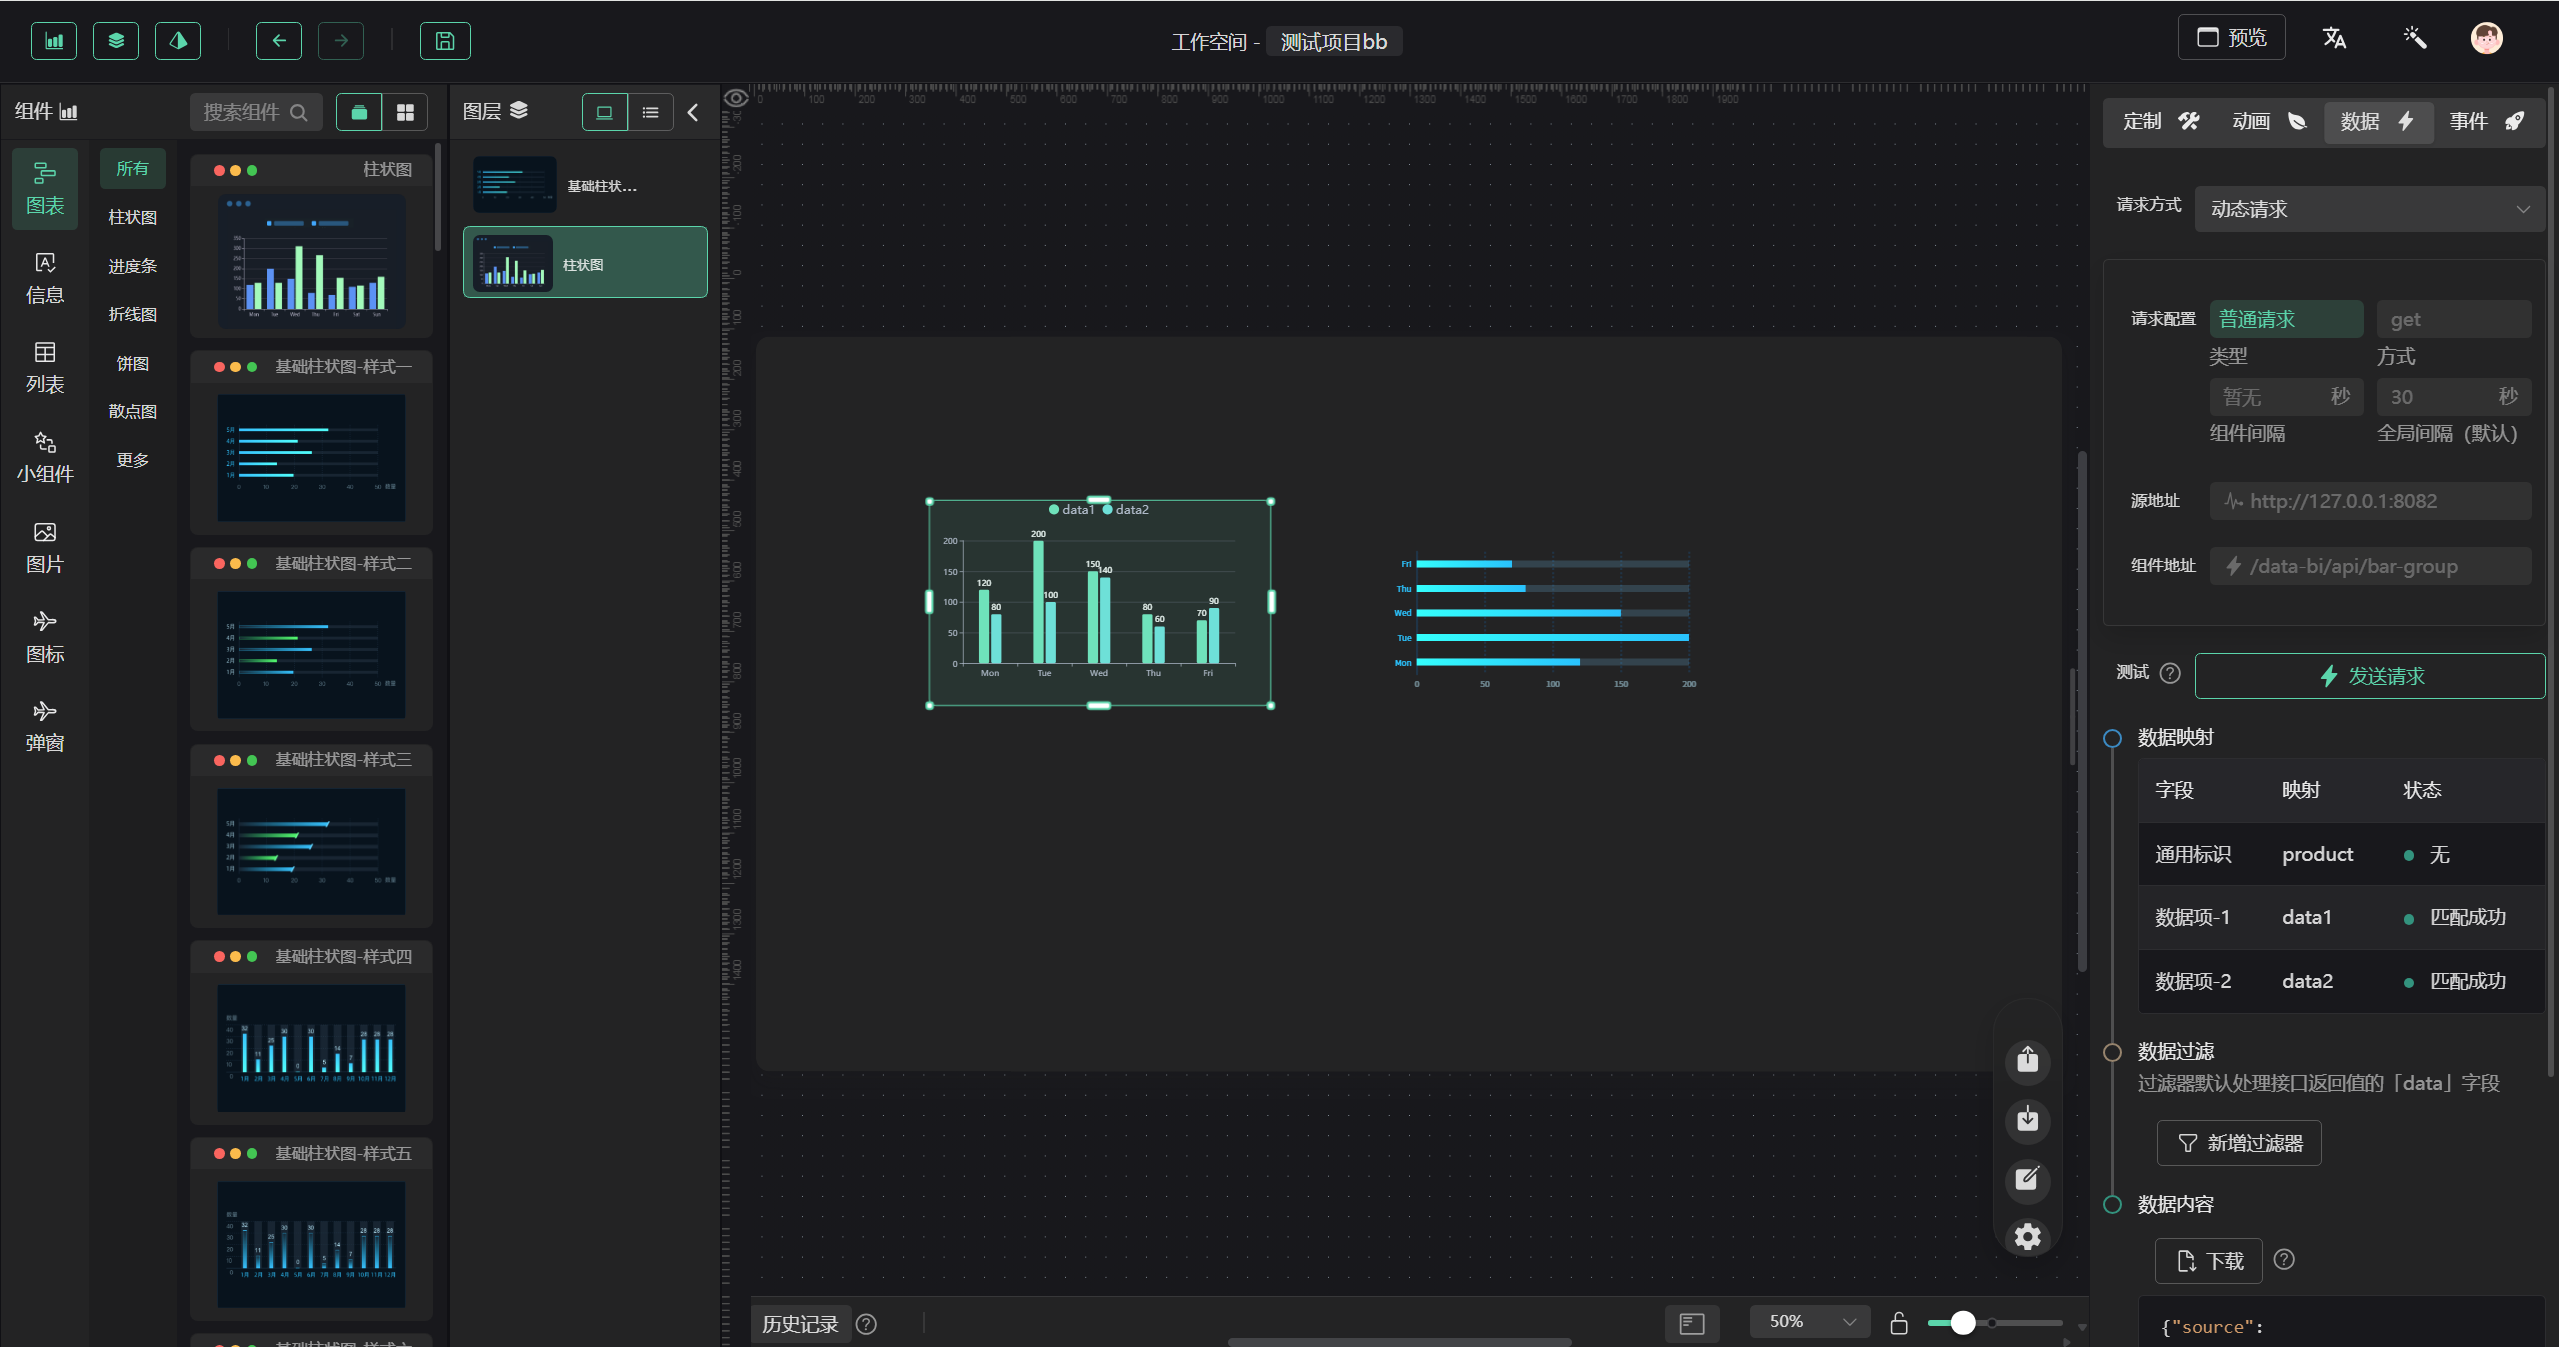Image resolution: width=2559 pixels, height=1347 pixels.
Task: Toggle the canvas eye visibility icon
Action: click(736, 98)
